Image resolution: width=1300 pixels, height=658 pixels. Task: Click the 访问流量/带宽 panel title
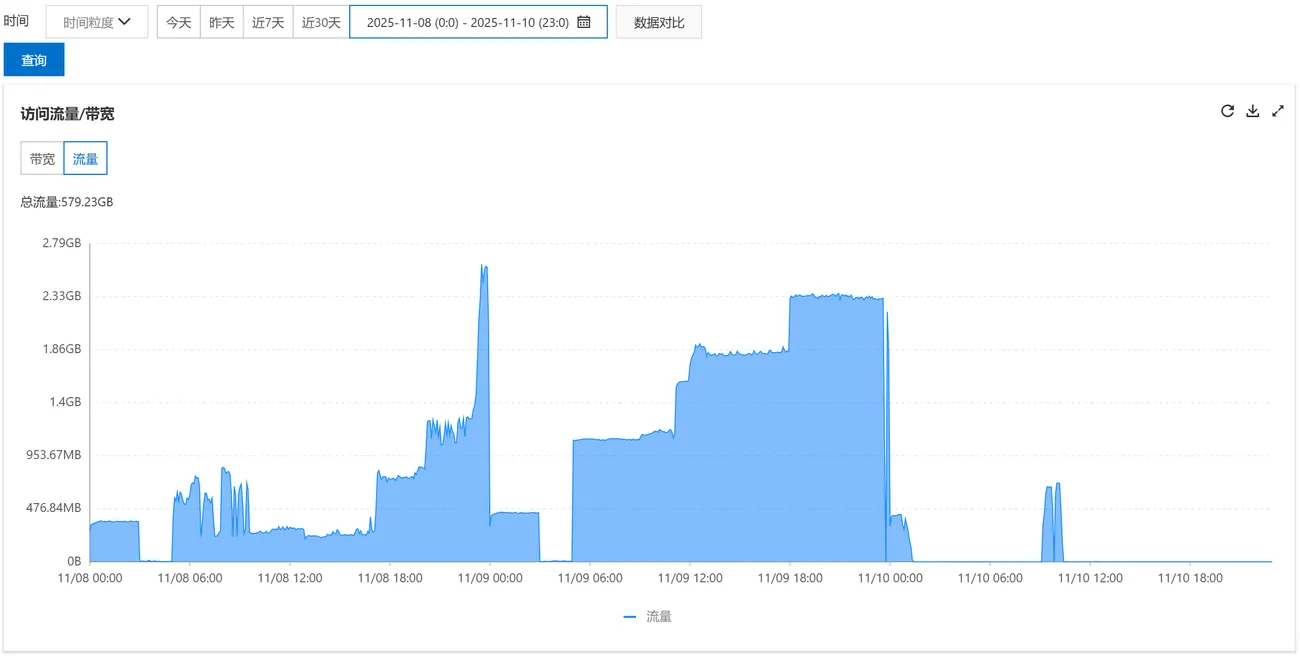[x=68, y=114]
